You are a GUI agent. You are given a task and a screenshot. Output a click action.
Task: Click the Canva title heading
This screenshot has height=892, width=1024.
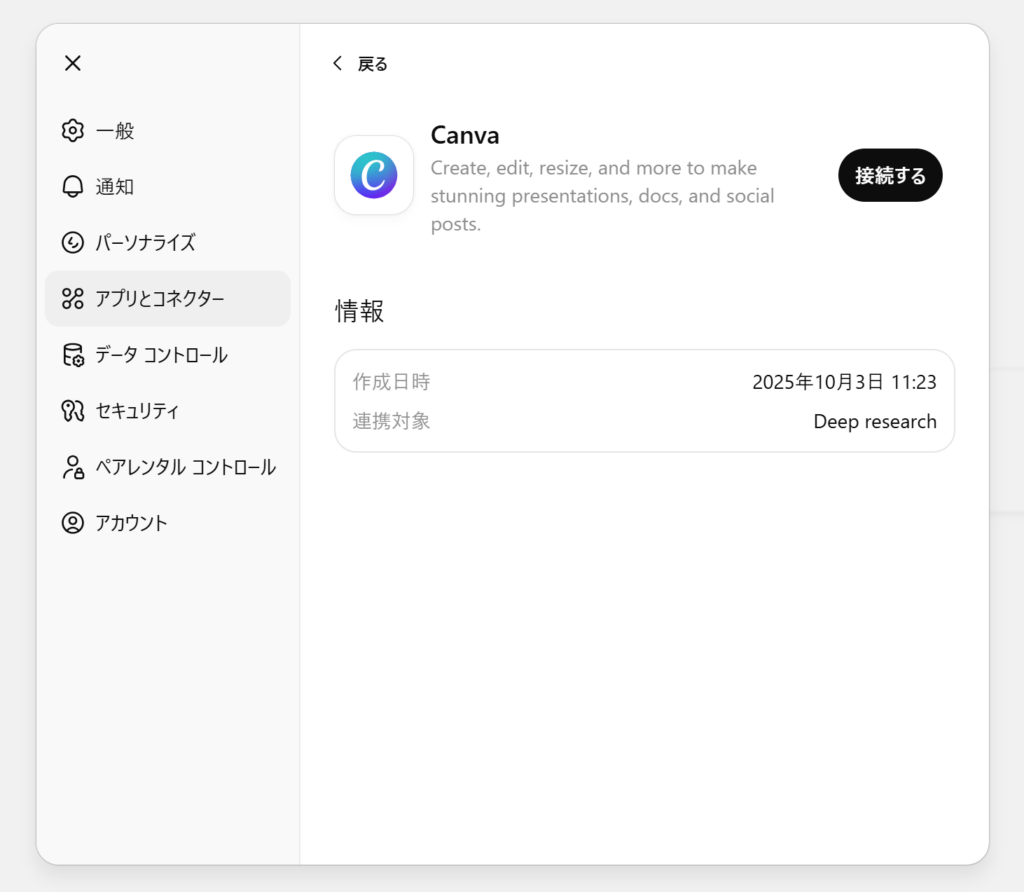465,135
